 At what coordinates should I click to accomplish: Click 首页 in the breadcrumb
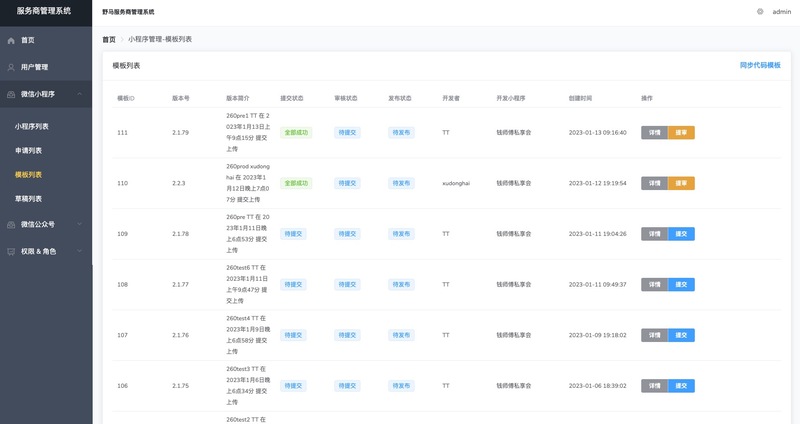[109, 39]
